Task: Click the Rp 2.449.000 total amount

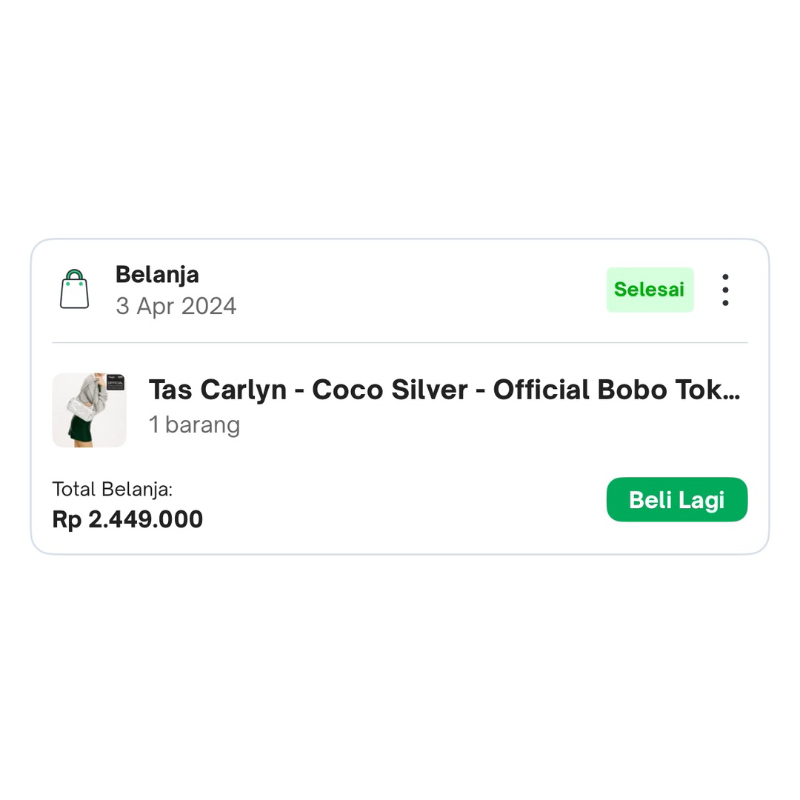Action: pos(127,520)
